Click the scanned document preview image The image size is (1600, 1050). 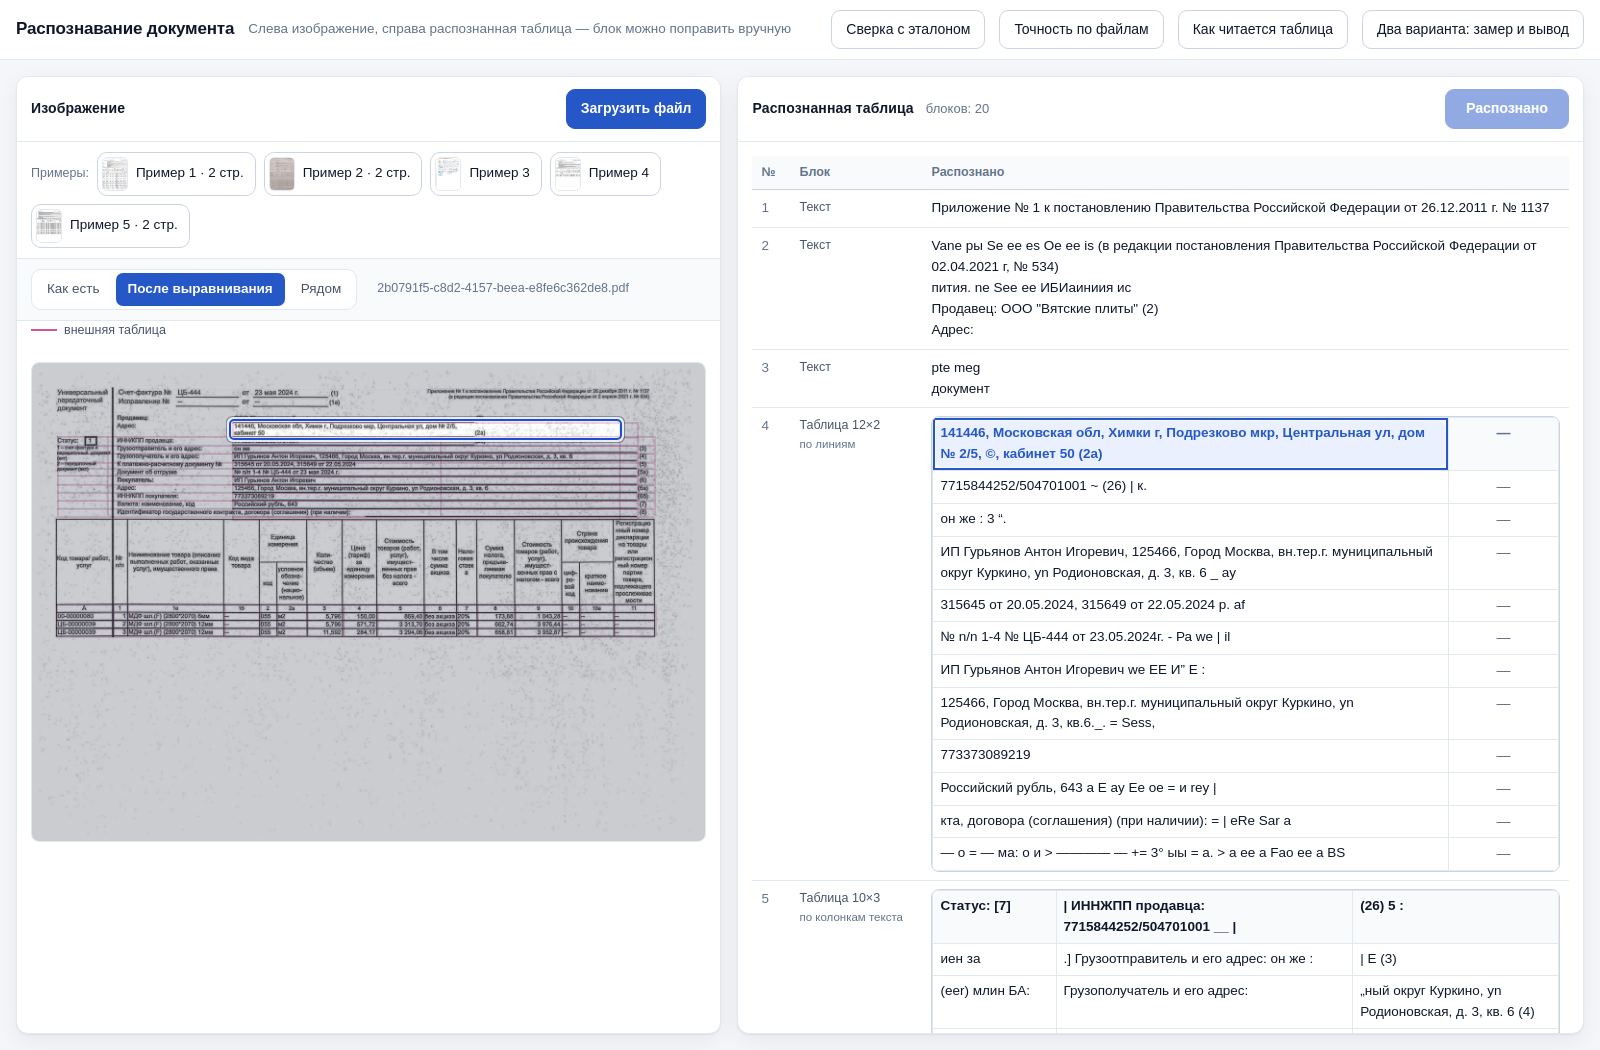[368, 602]
